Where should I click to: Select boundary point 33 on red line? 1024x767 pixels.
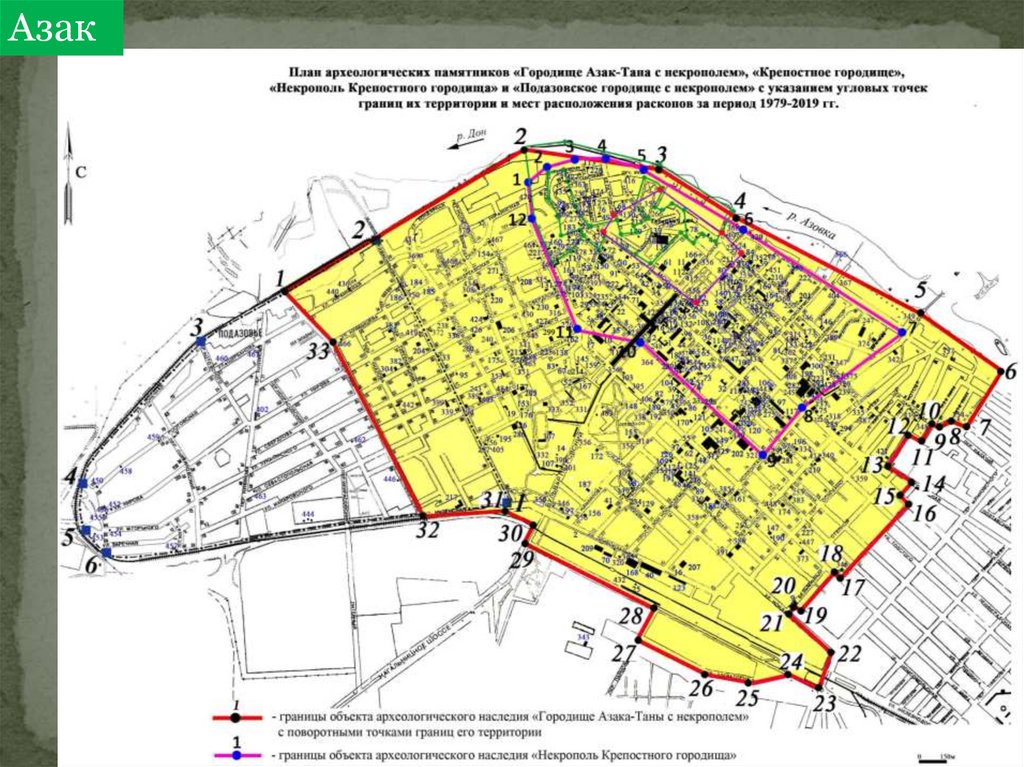334,342
